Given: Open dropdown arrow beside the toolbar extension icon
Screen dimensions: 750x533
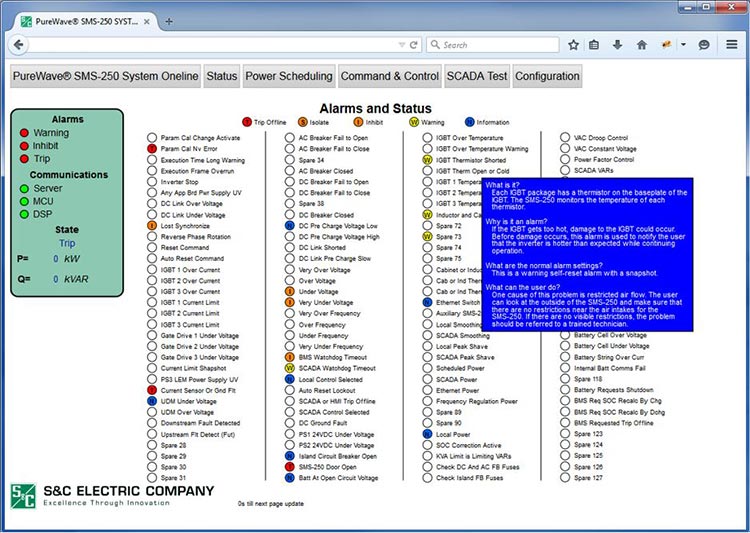Looking at the screenshot, I should click(683, 44).
